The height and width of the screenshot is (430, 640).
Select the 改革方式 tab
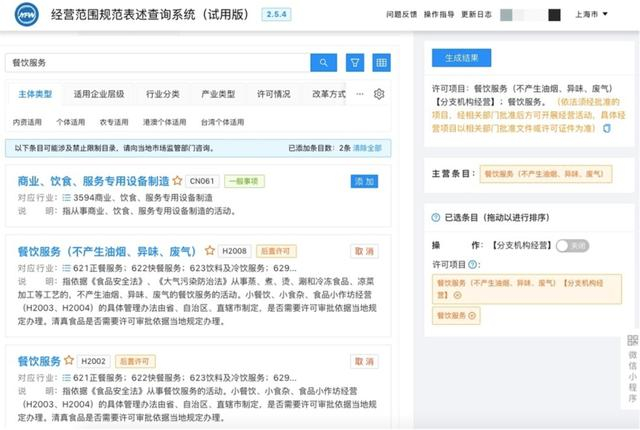click(329, 94)
